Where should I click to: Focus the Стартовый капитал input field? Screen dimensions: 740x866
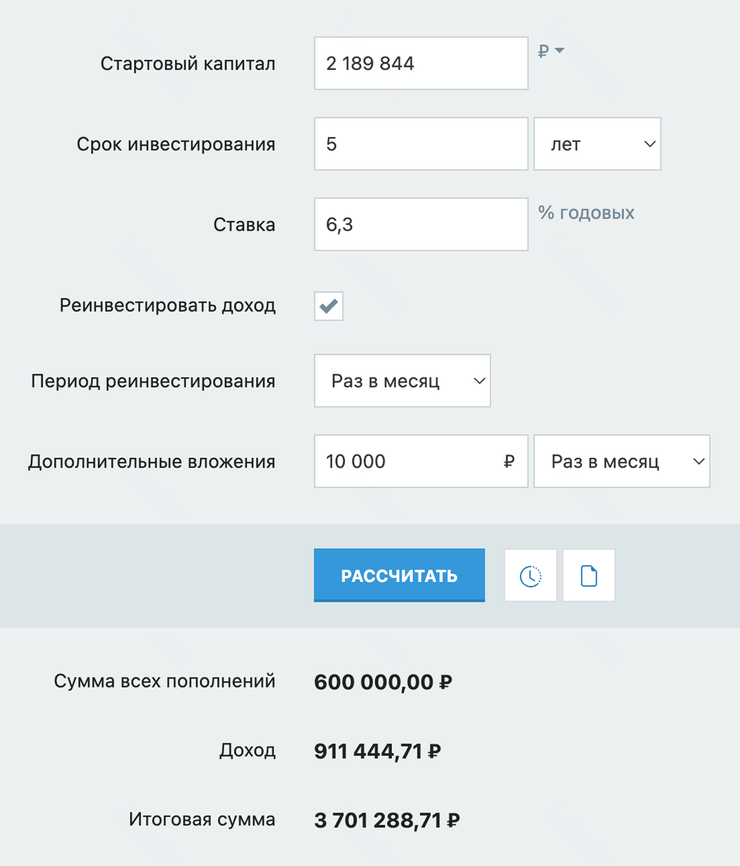[420, 63]
